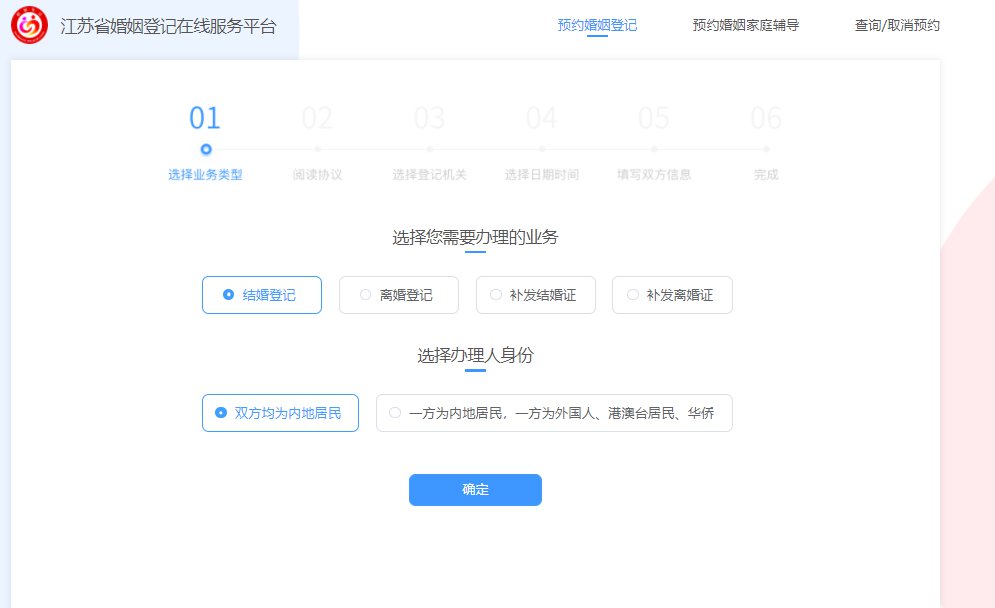
Task: Open 查询/取消预约 tab
Action: click(897, 25)
